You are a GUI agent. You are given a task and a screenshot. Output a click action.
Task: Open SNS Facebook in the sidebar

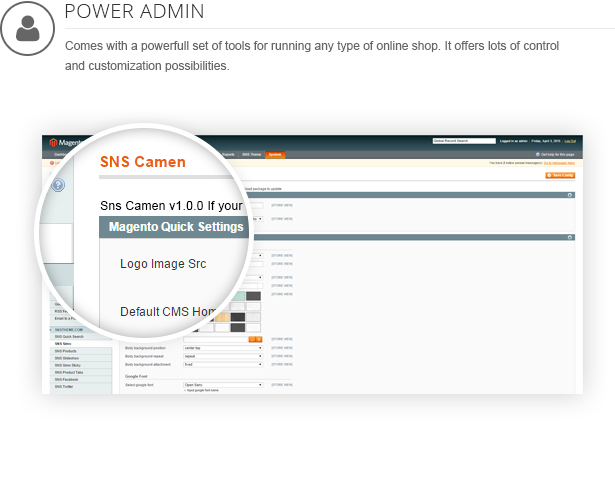click(68, 379)
